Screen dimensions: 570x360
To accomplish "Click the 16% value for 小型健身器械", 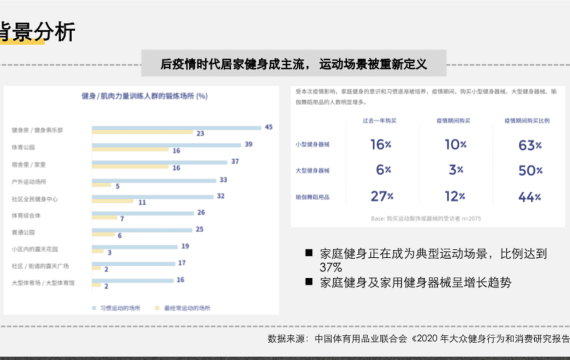I will 381,144.
